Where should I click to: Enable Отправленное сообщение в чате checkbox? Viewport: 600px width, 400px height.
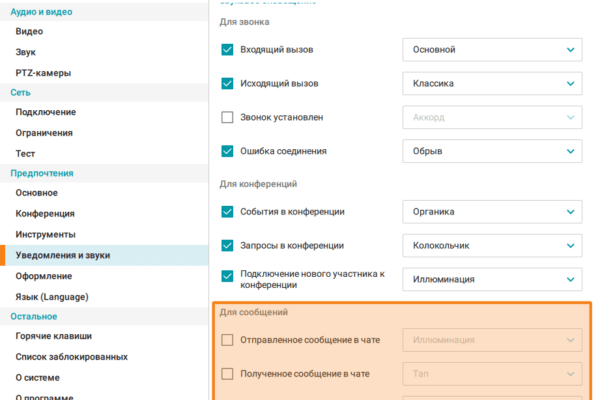227,340
